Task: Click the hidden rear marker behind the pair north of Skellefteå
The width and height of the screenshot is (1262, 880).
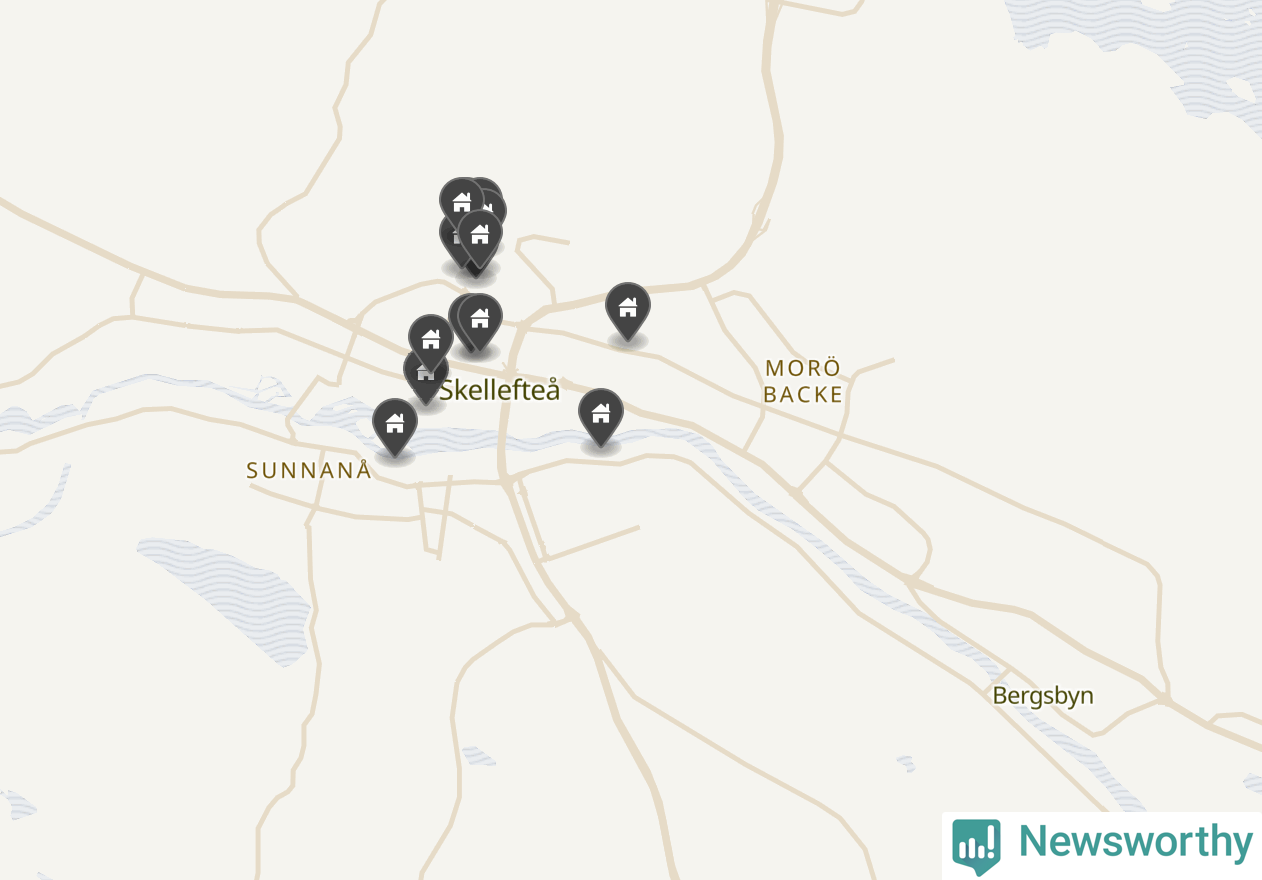Action: (462, 320)
